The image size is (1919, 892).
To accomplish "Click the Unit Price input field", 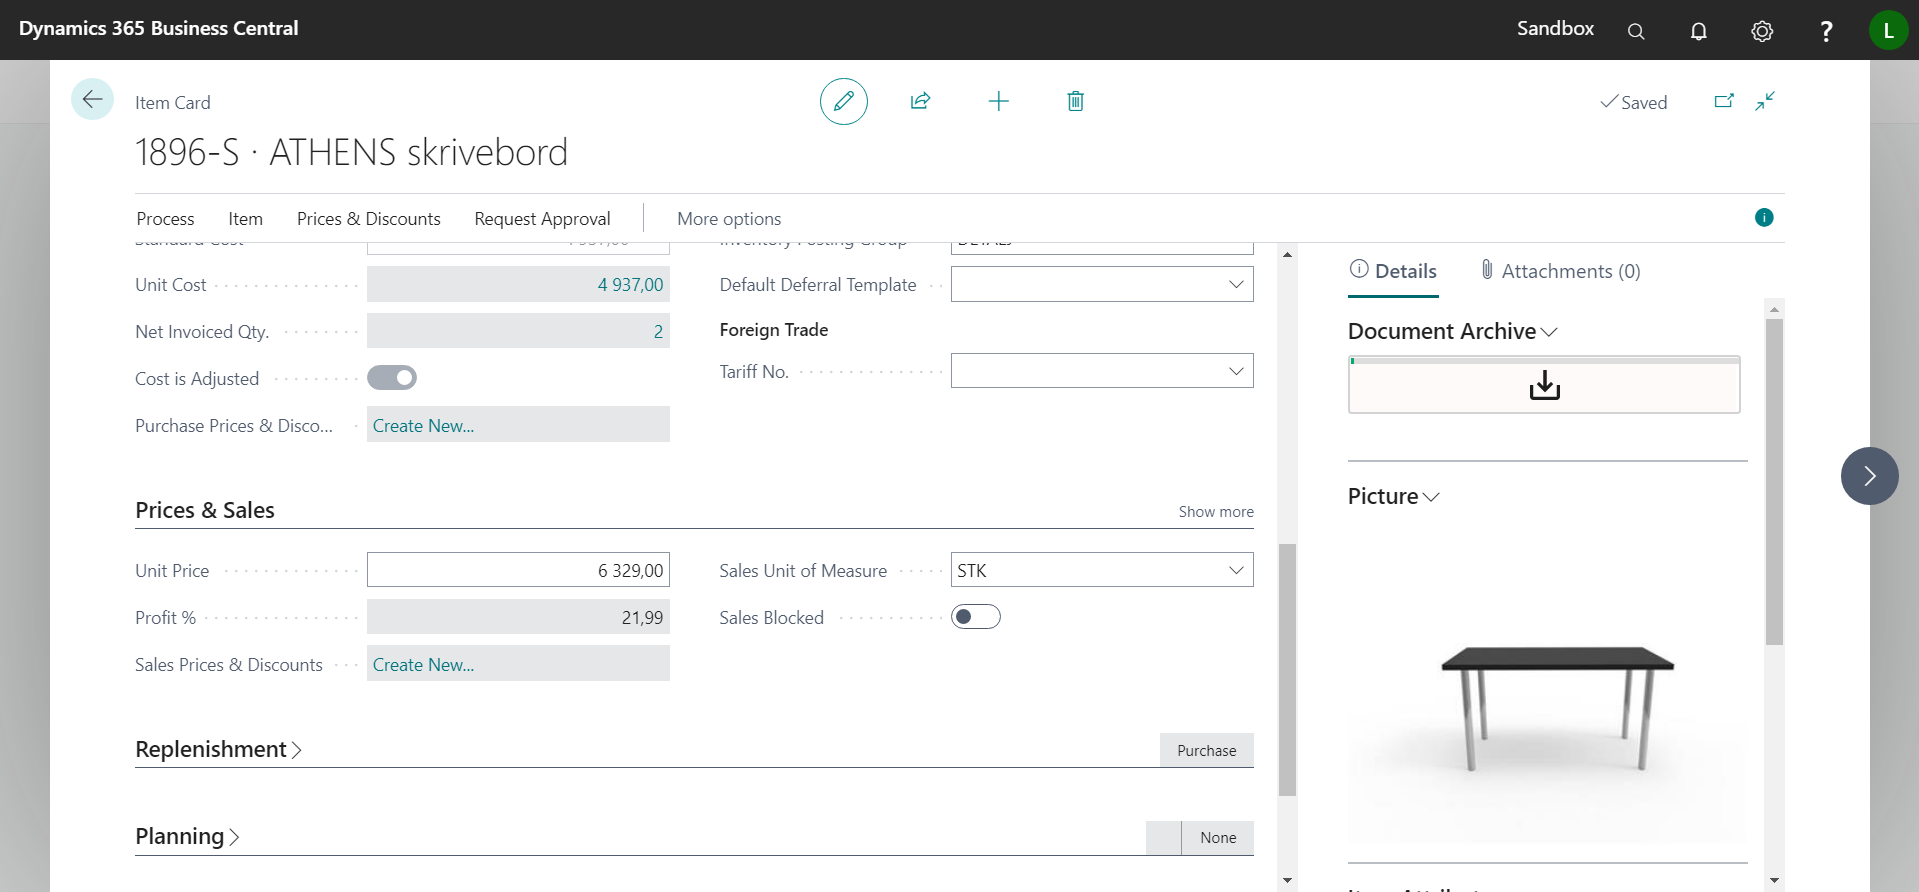I will point(518,570).
